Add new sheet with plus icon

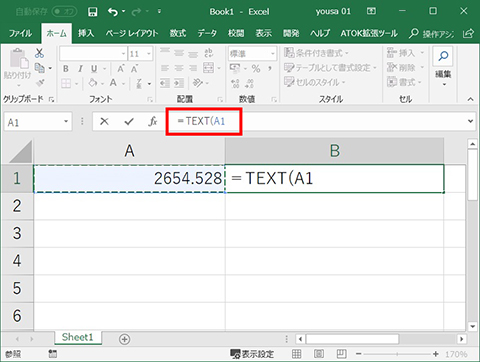click(124, 339)
